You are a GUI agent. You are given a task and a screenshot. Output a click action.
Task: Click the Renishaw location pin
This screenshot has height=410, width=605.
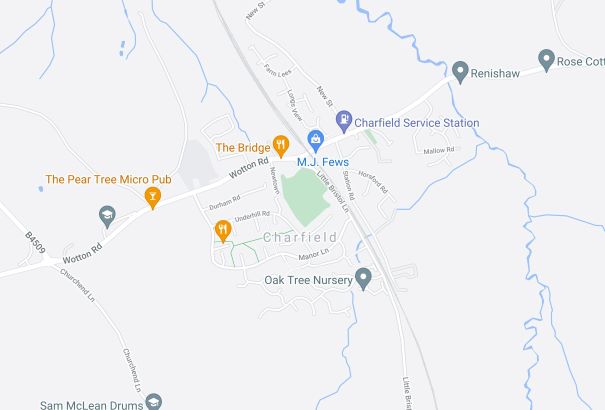[460, 72]
